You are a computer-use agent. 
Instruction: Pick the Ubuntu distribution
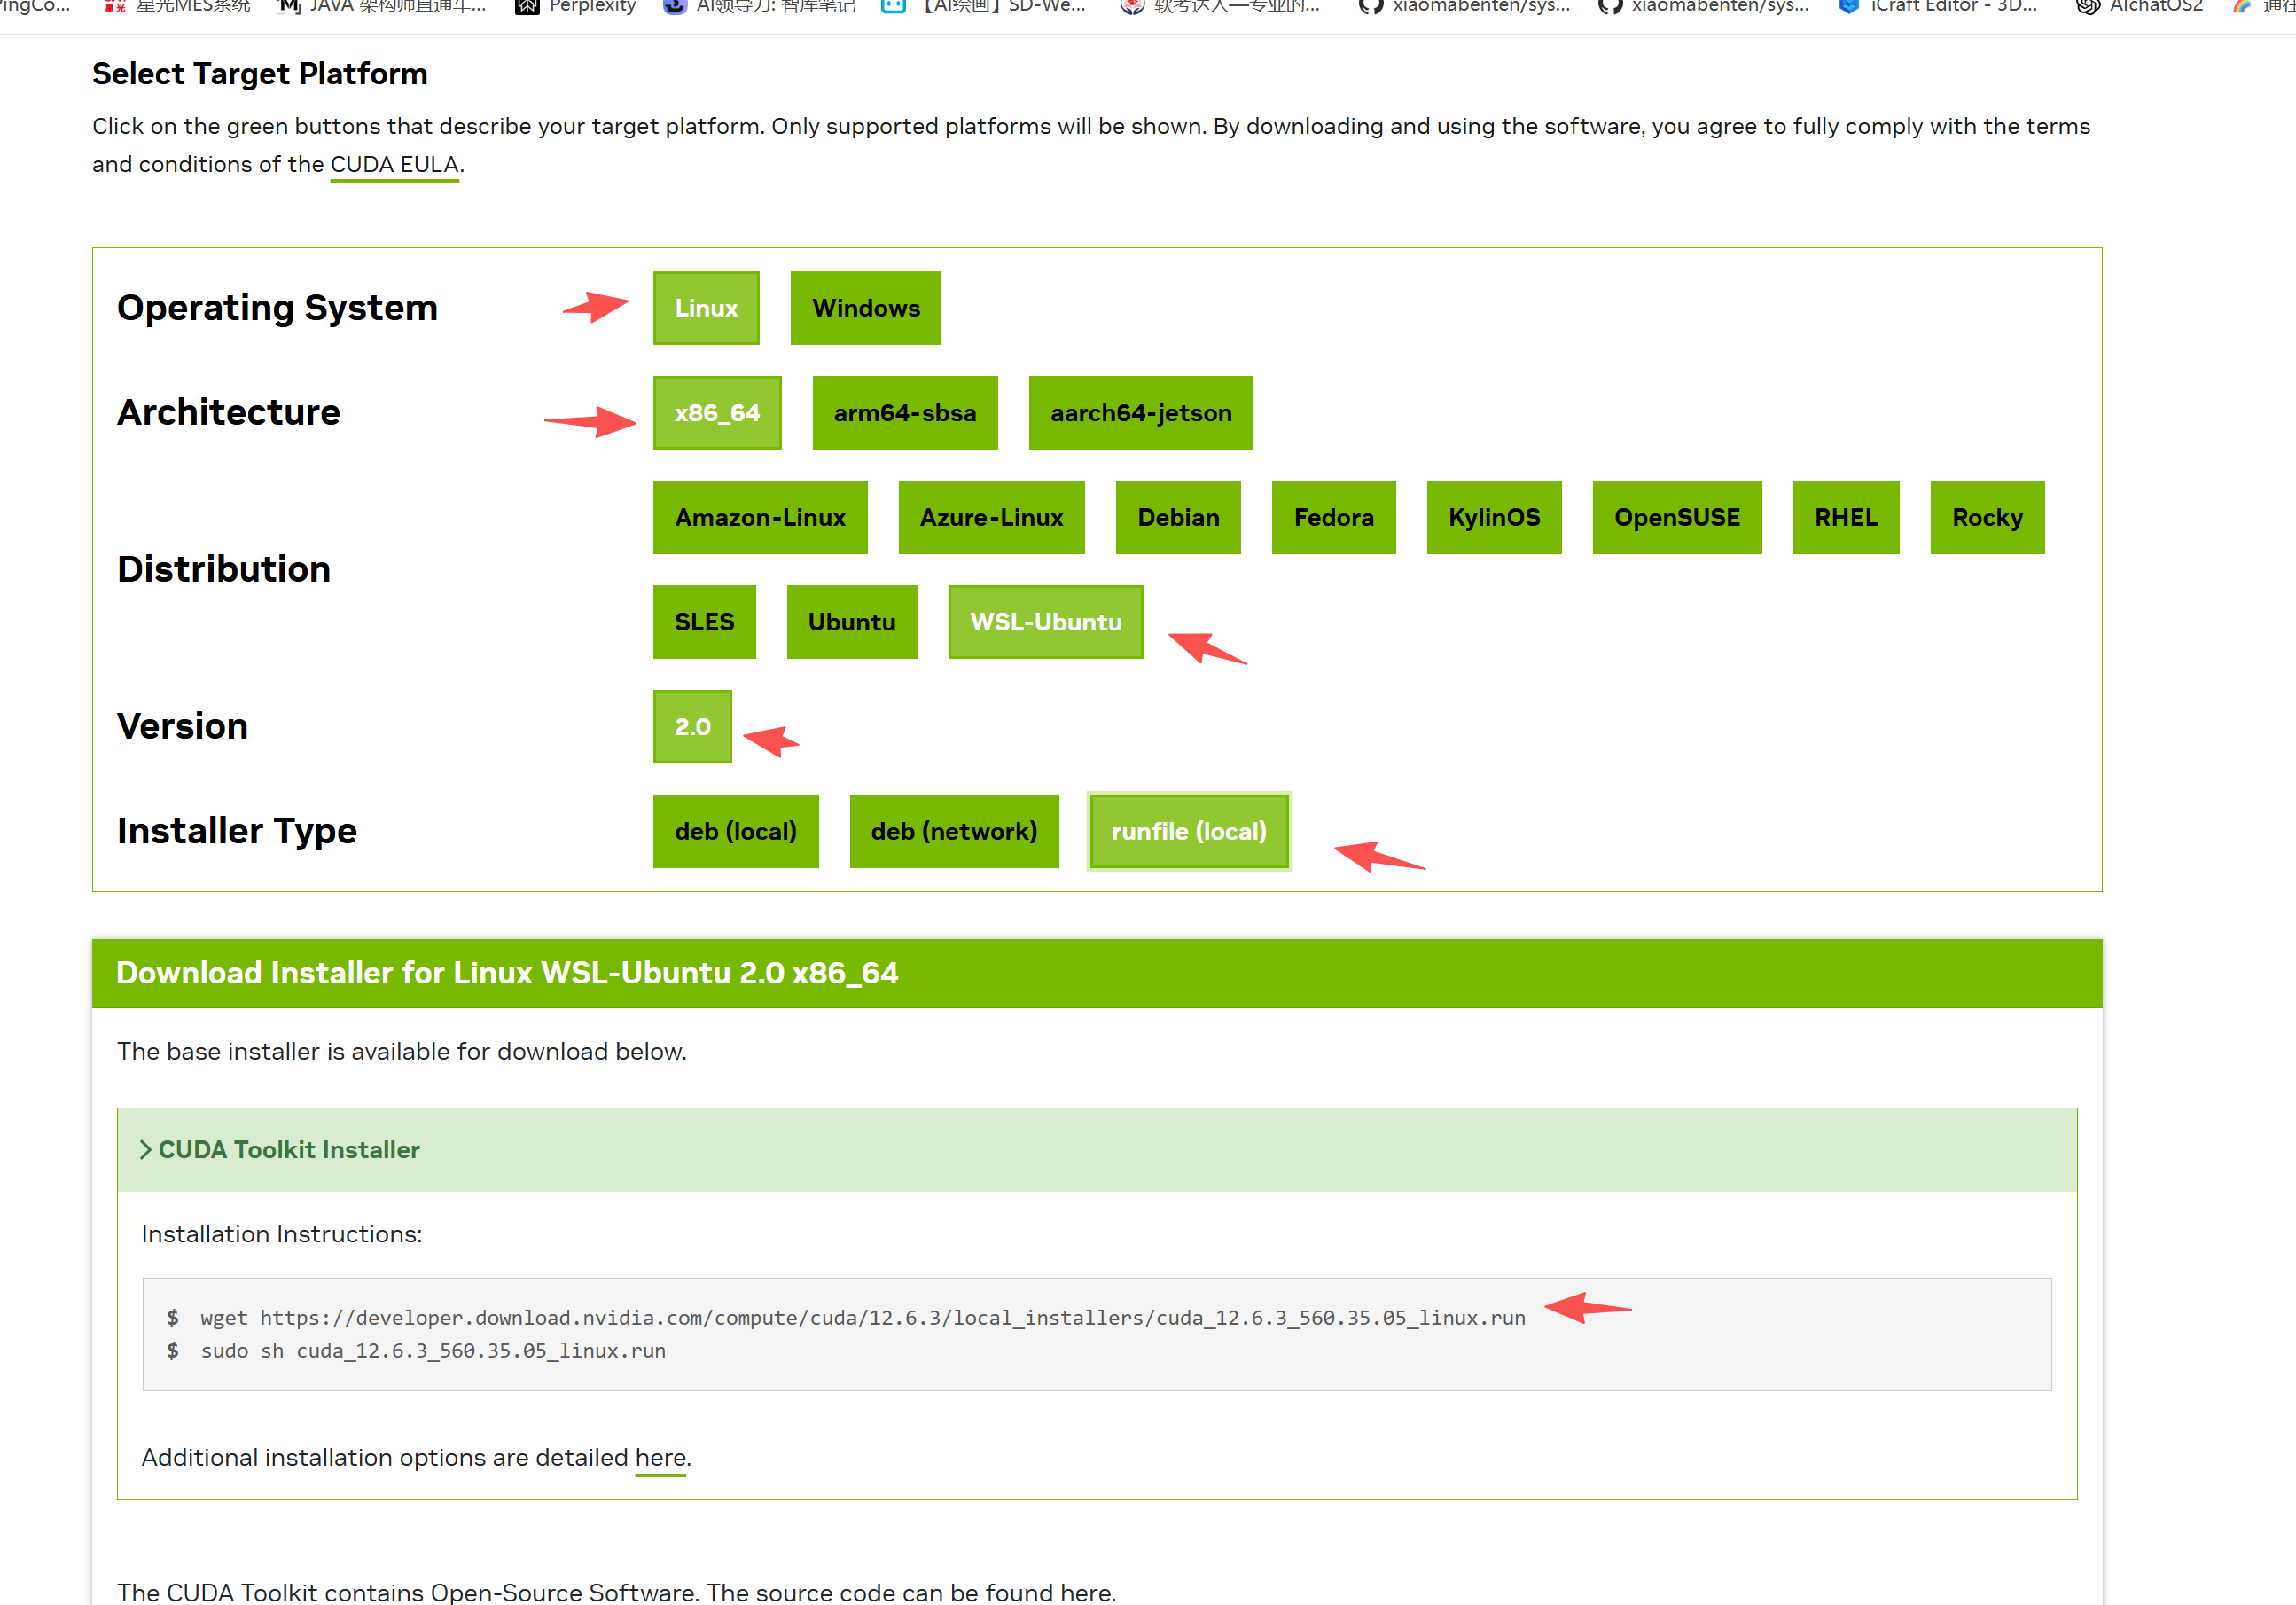[851, 622]
